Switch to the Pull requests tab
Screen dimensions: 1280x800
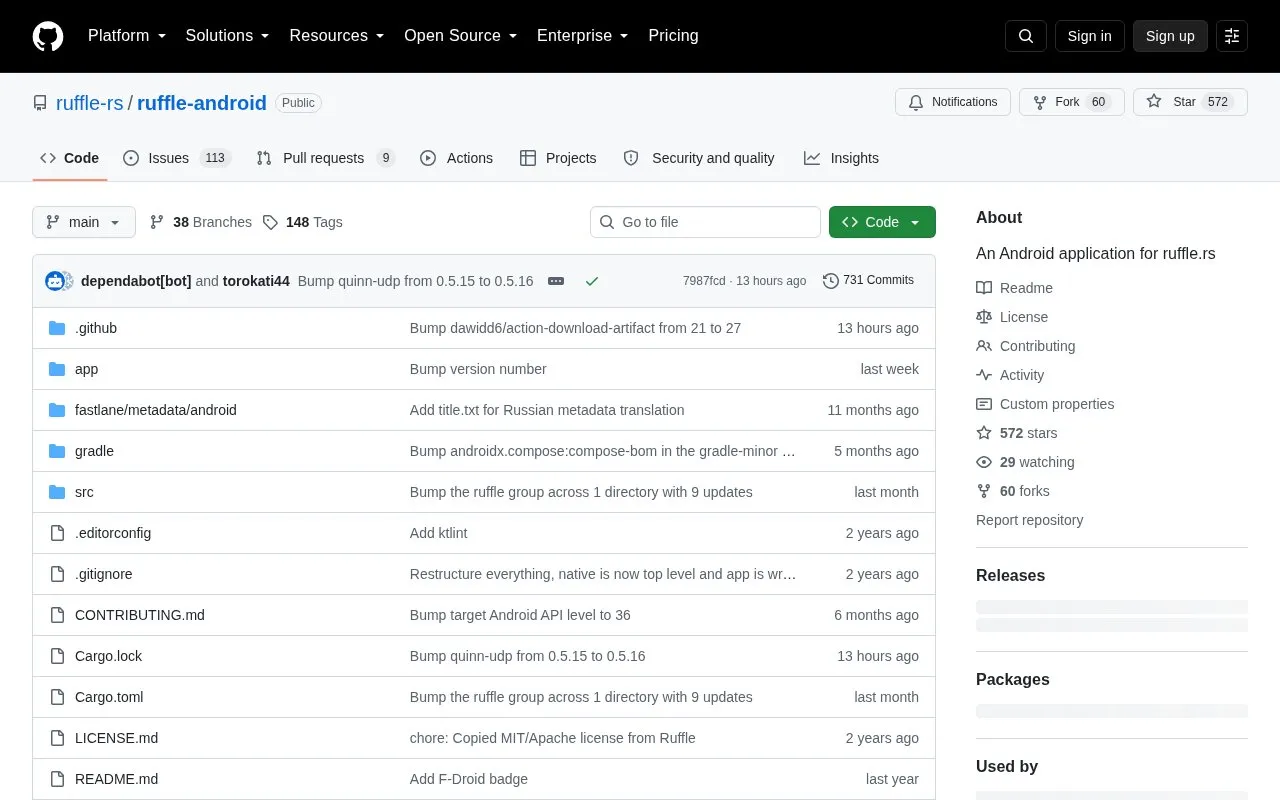[x=326, y=158]
